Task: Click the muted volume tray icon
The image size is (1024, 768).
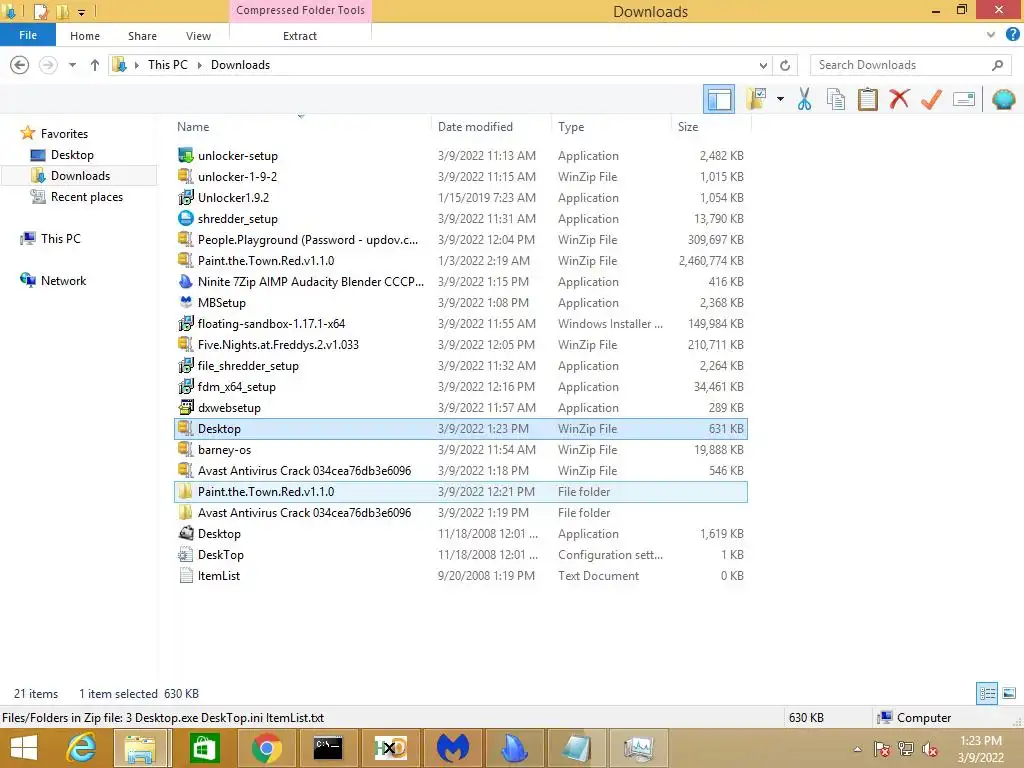Action: (x=930, y=749)
